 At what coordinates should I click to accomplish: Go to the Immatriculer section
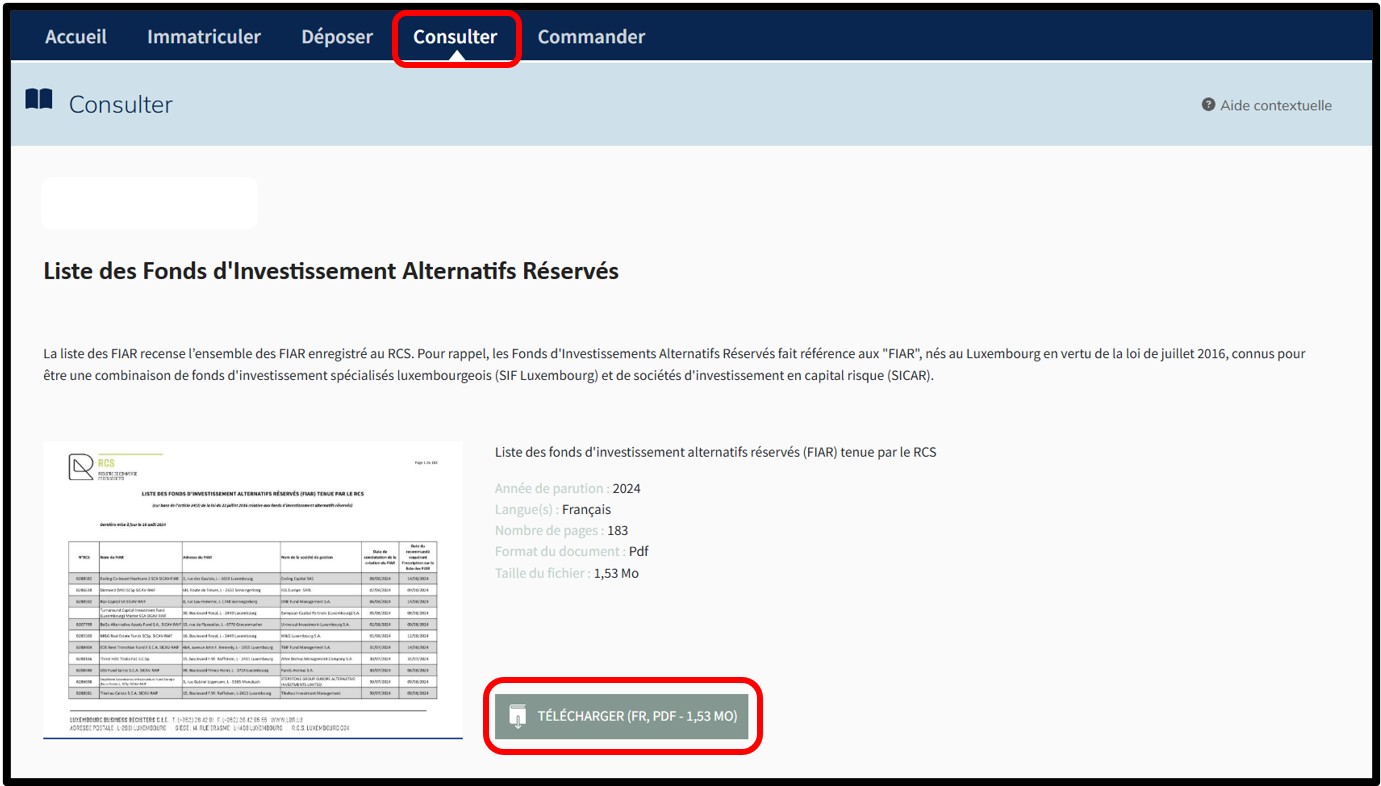point(204,37)
